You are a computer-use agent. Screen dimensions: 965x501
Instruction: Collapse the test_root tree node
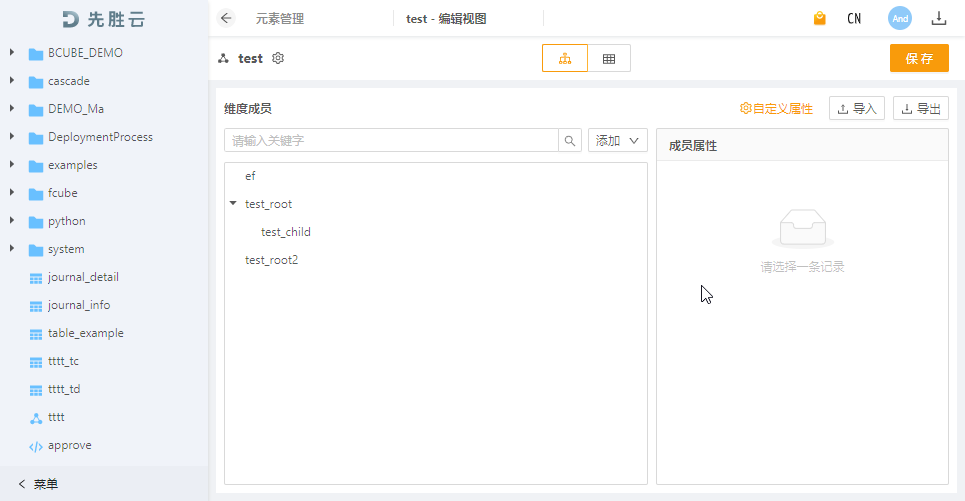click(233, 203)
